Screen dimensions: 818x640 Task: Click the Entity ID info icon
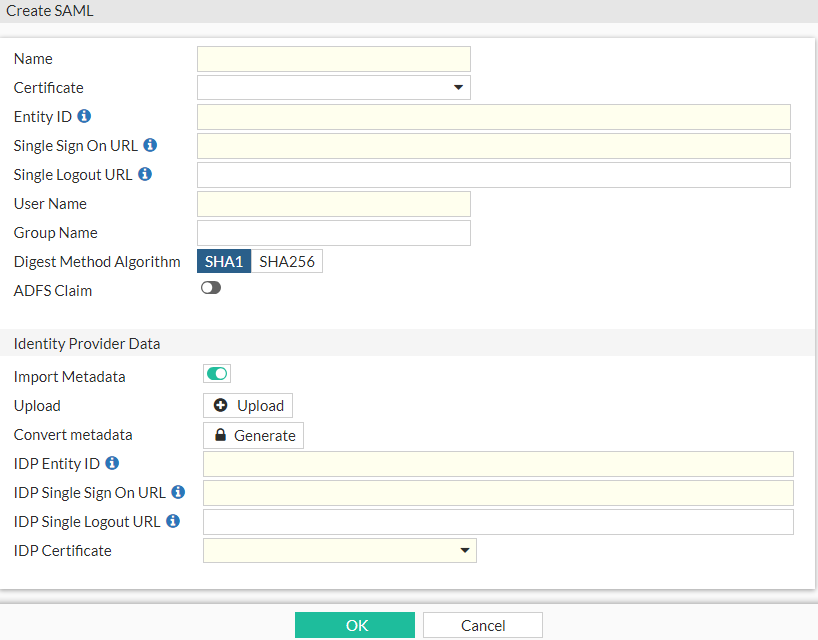tap(84, 116)
